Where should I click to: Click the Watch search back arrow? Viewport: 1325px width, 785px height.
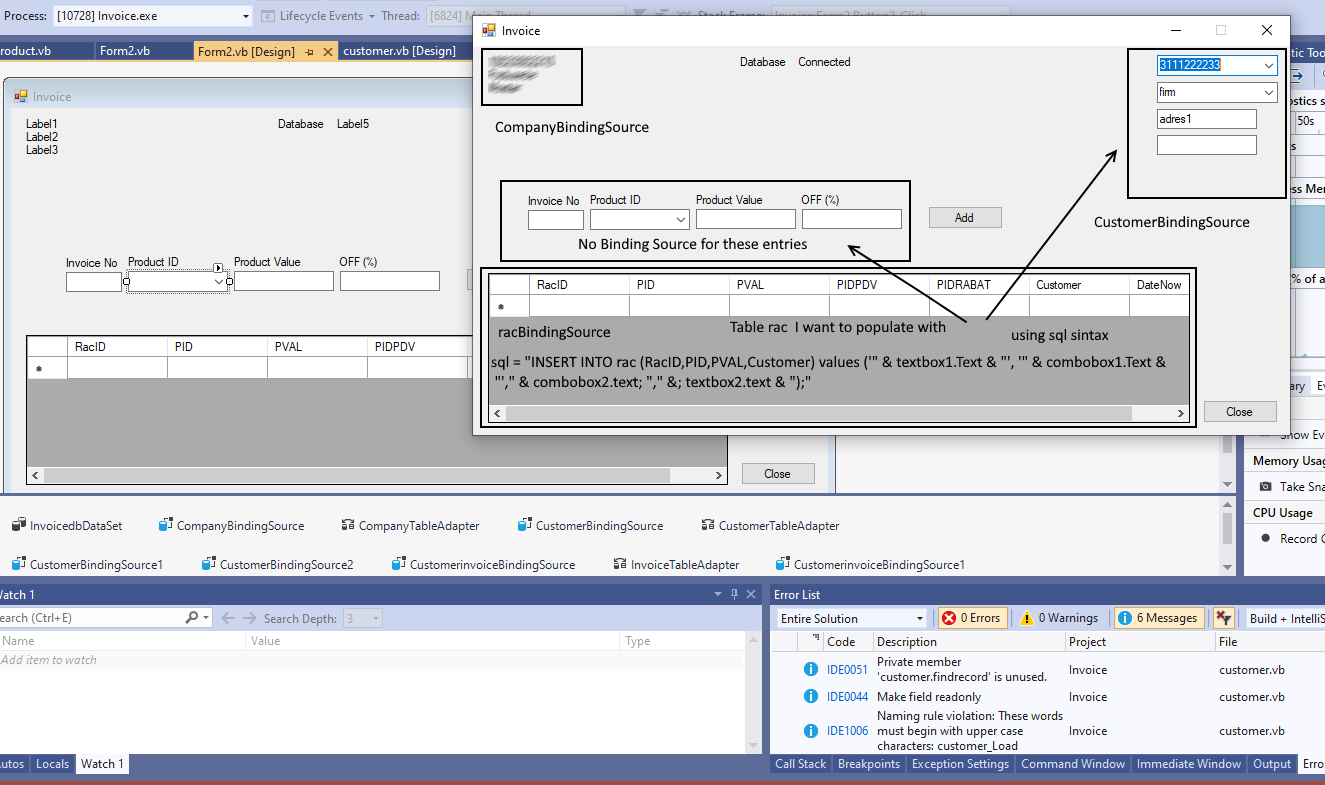tap(228, 618)
